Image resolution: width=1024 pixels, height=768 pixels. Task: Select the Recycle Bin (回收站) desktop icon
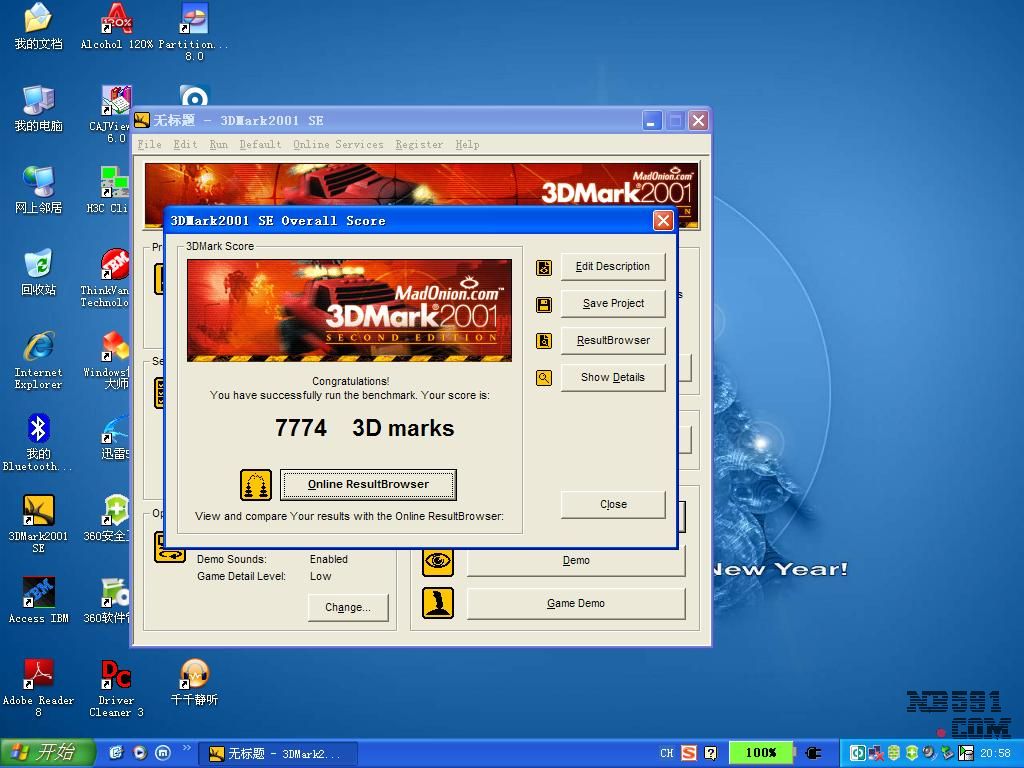pyautogui.click(x=38, y=265)
